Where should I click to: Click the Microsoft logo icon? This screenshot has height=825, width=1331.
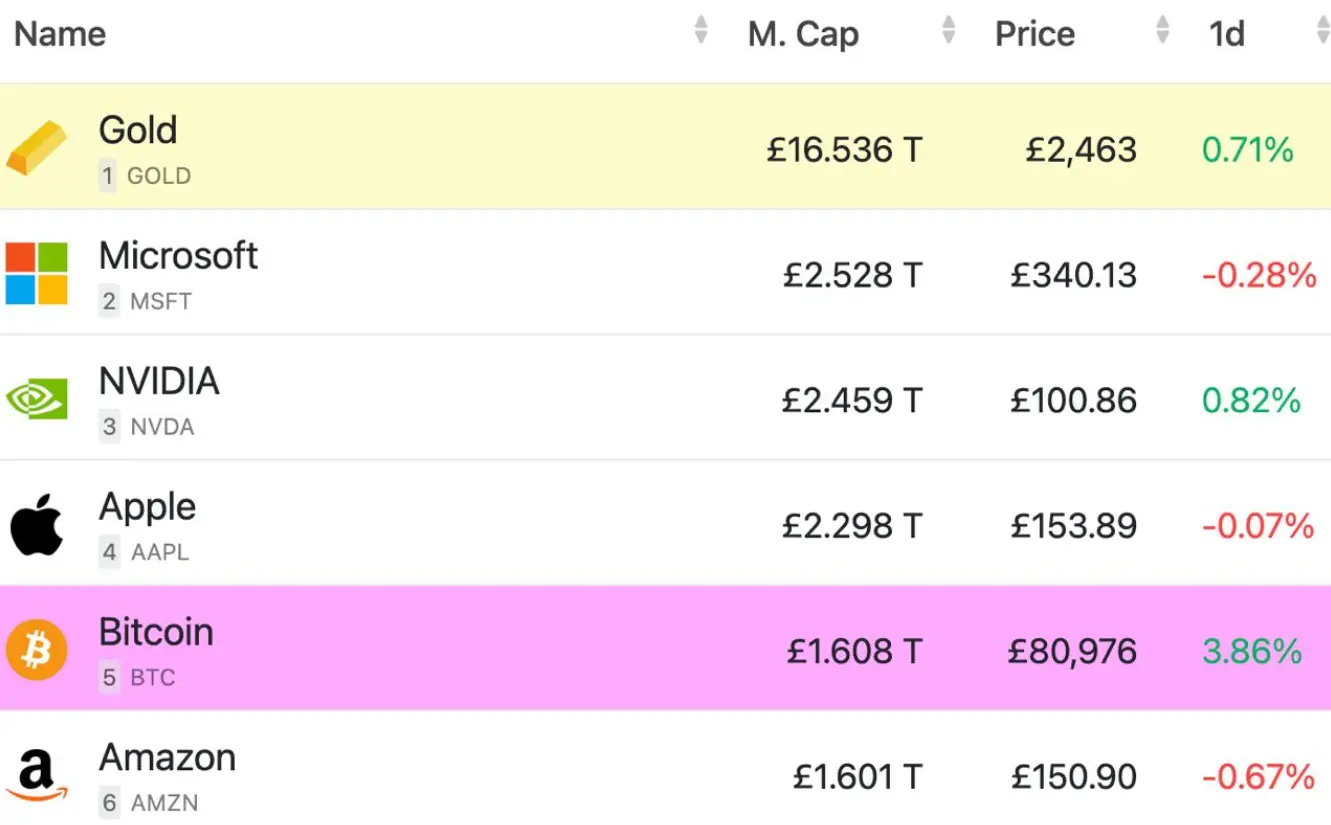37,273
